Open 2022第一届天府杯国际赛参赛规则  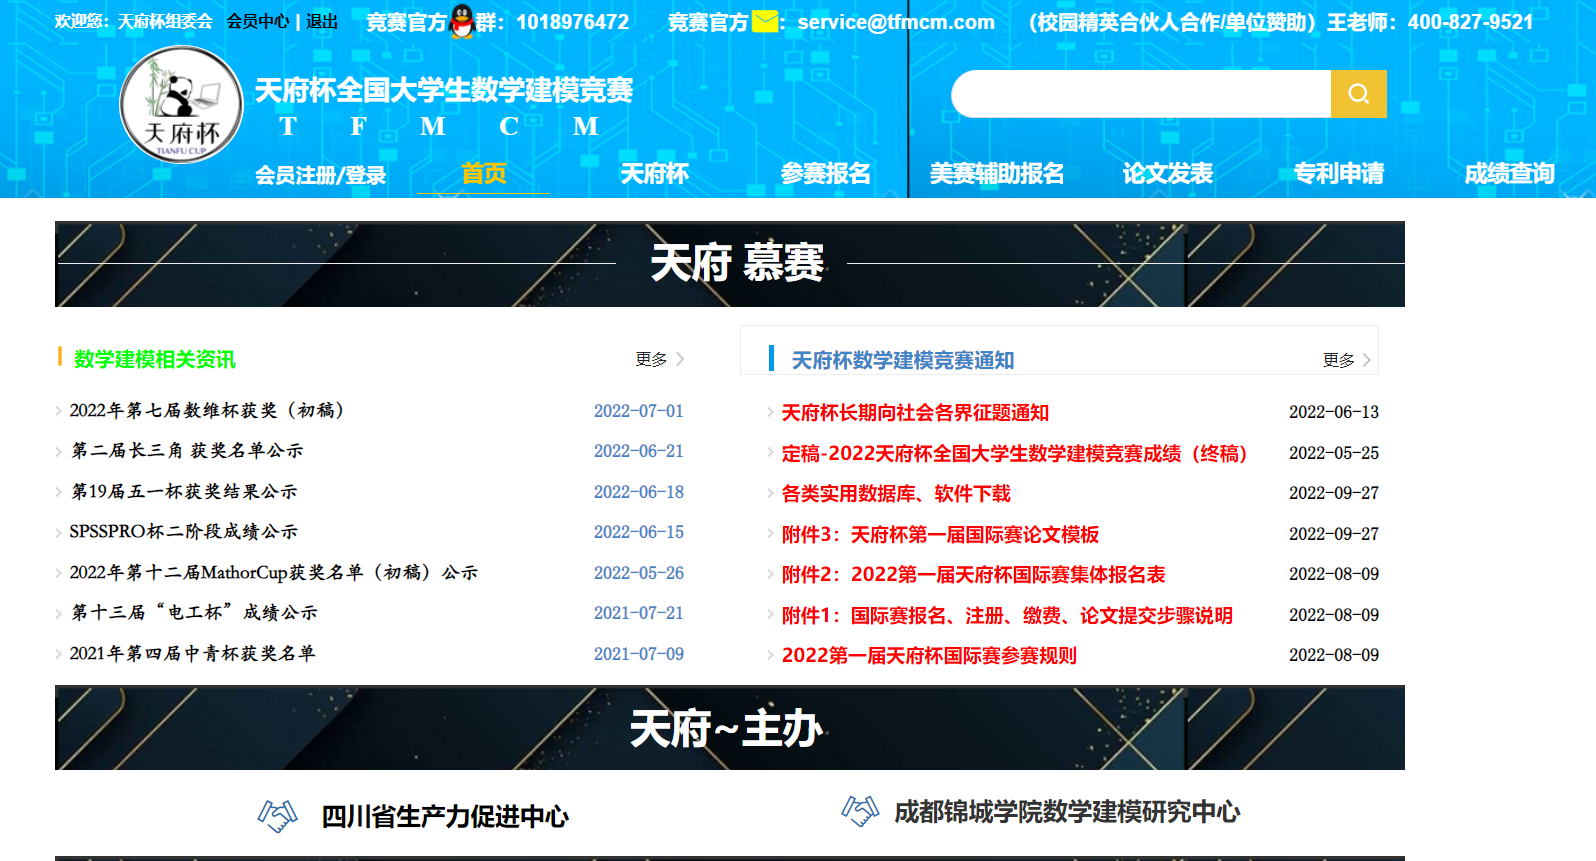coord(929,656)
